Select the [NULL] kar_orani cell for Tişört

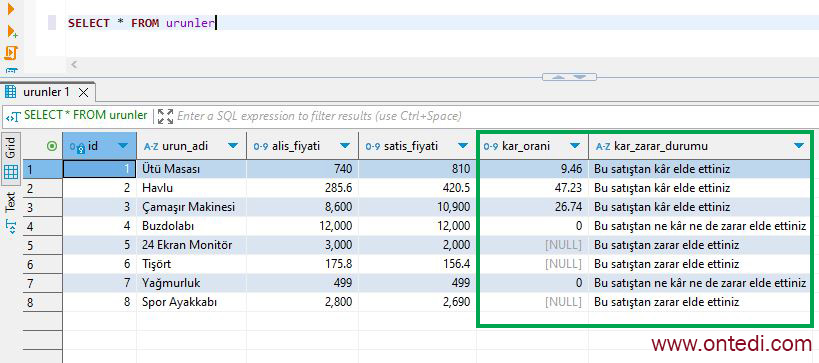pos(533,264)
